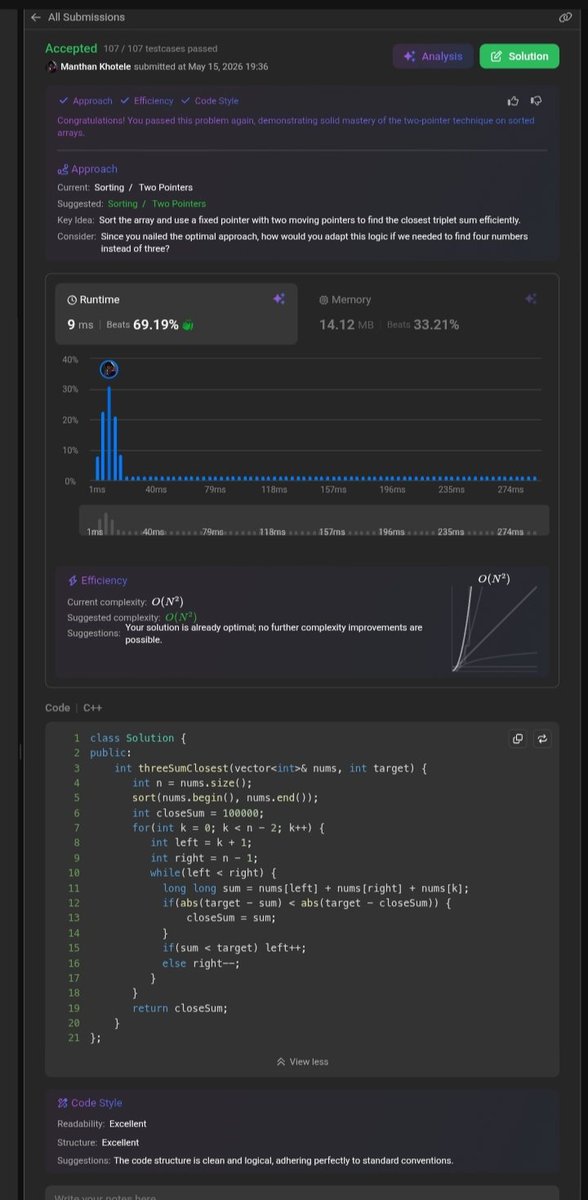Click the '14.12 MB' memory value
This screenshot has width=588, height=1200.
pyautogui.click(x=345, y=325)
